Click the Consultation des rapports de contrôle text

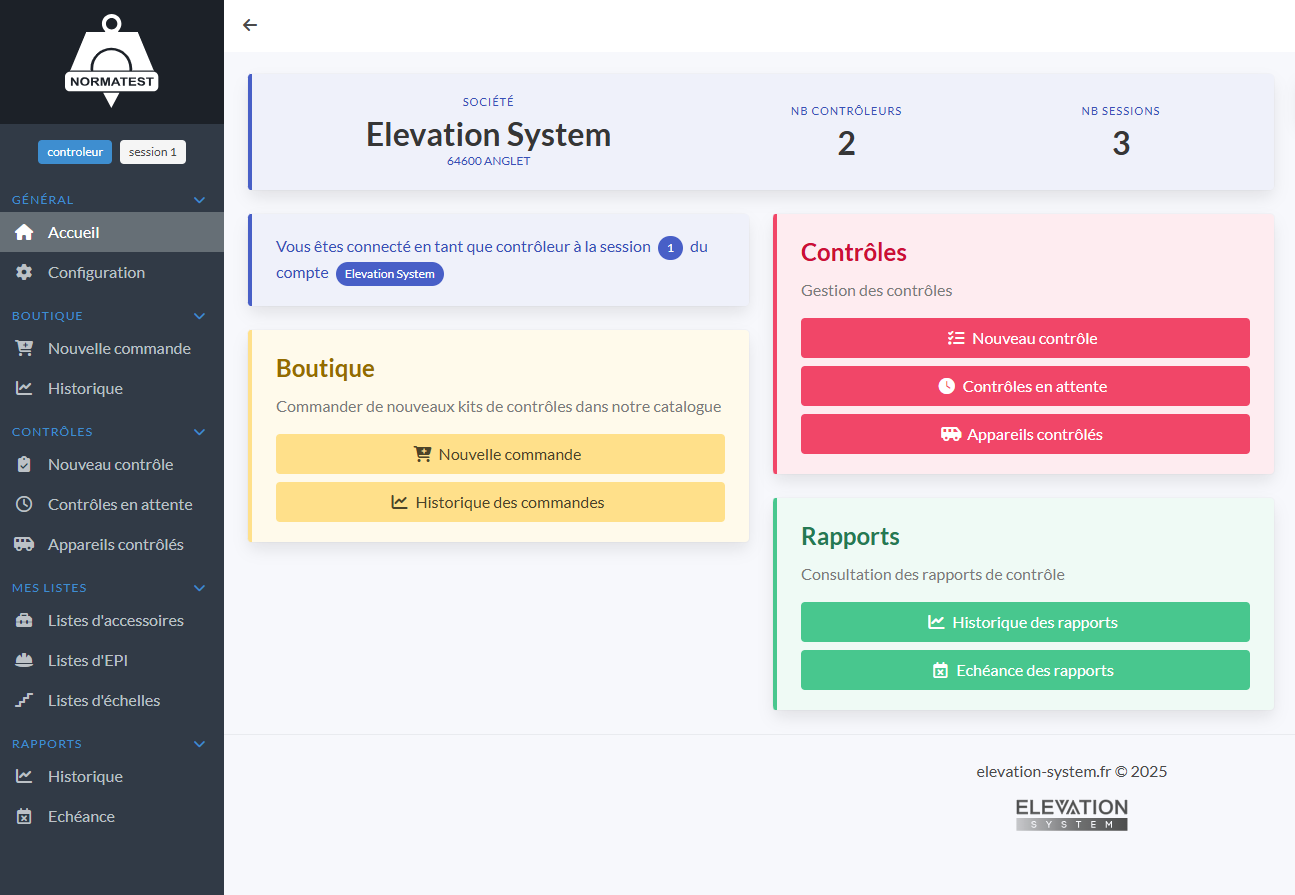[x=933, y=575]
